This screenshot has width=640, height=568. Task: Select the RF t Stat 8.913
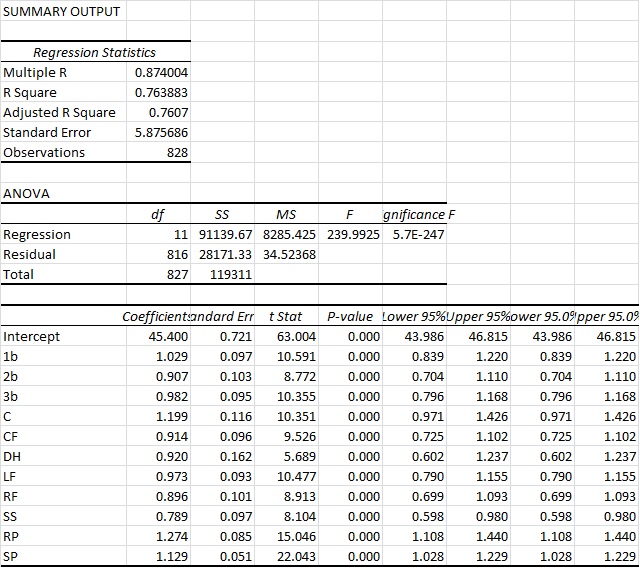point(300,497)
